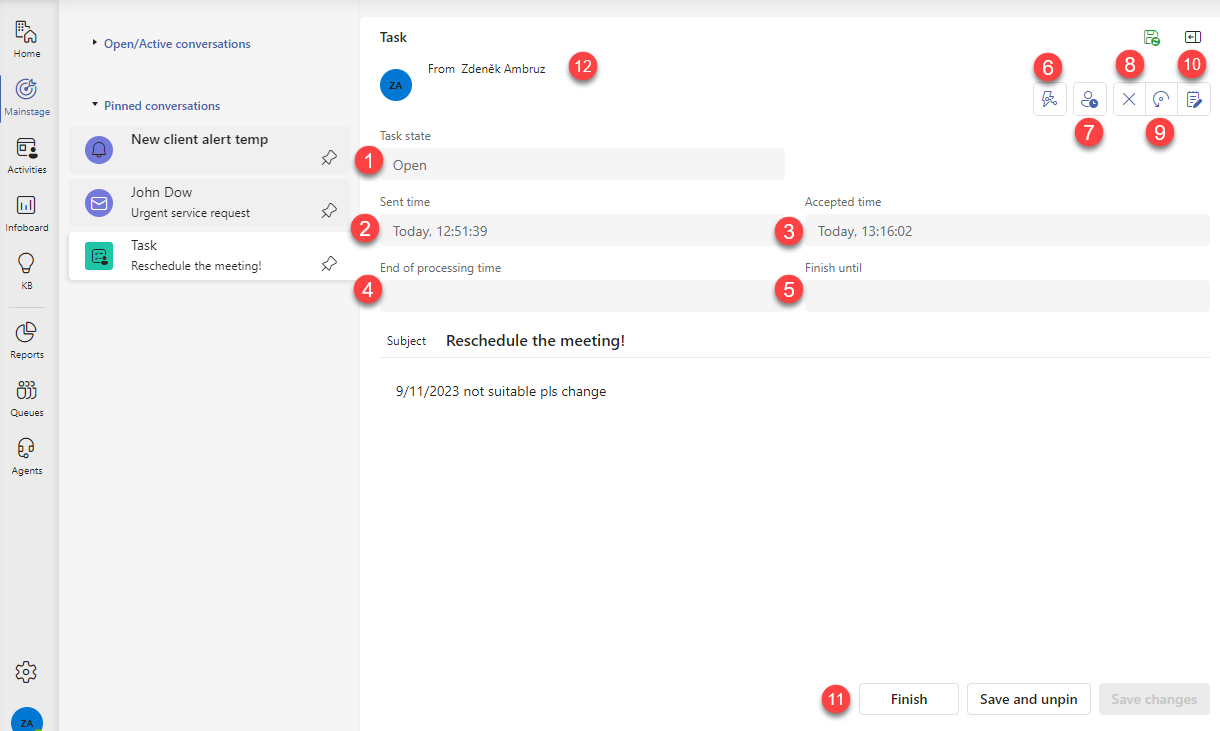Click the circular arrow icon in task toolbar
Viewport: 1220px width, 731px height.
1161,99
